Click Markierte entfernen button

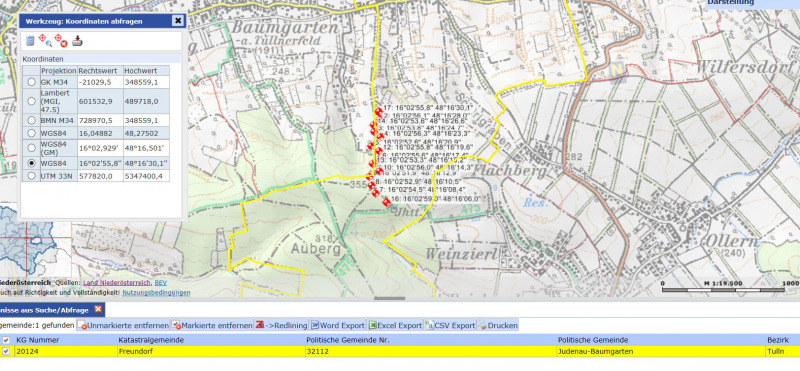click(x=212, y=325)
